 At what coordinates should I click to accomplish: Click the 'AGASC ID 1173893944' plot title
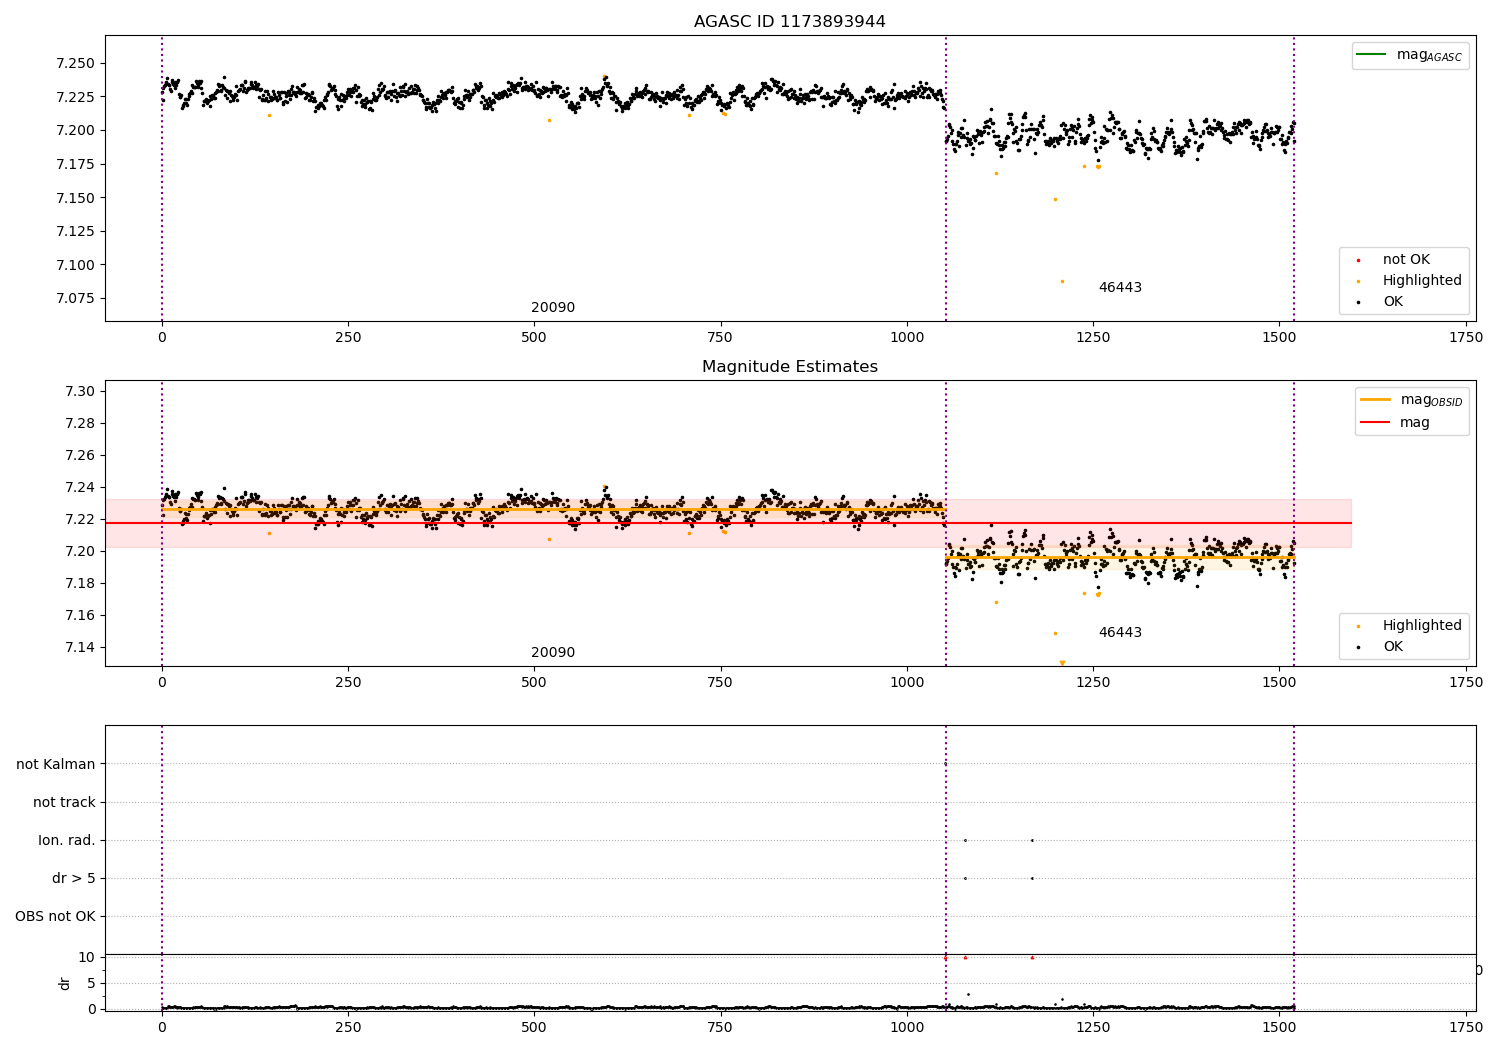pyautogui.click(x=790, y=22)
